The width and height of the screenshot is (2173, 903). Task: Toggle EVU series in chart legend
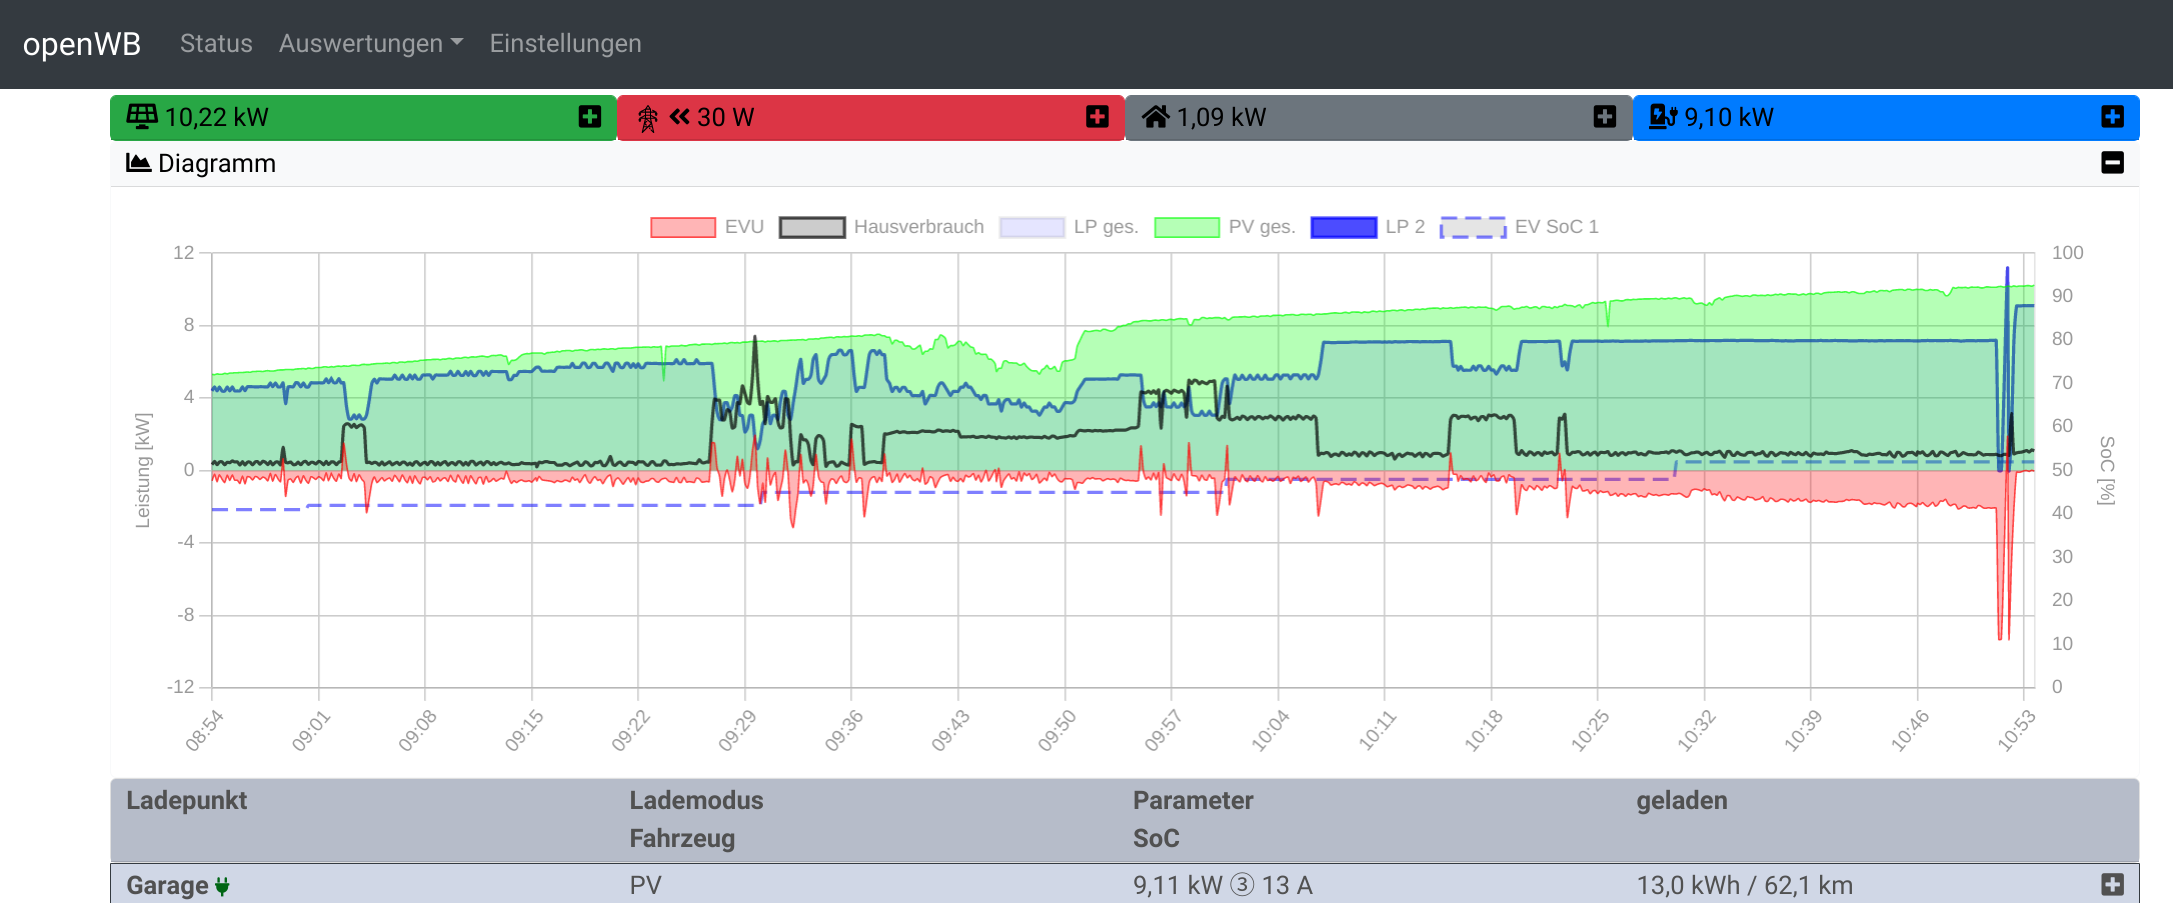click(706, 227)
